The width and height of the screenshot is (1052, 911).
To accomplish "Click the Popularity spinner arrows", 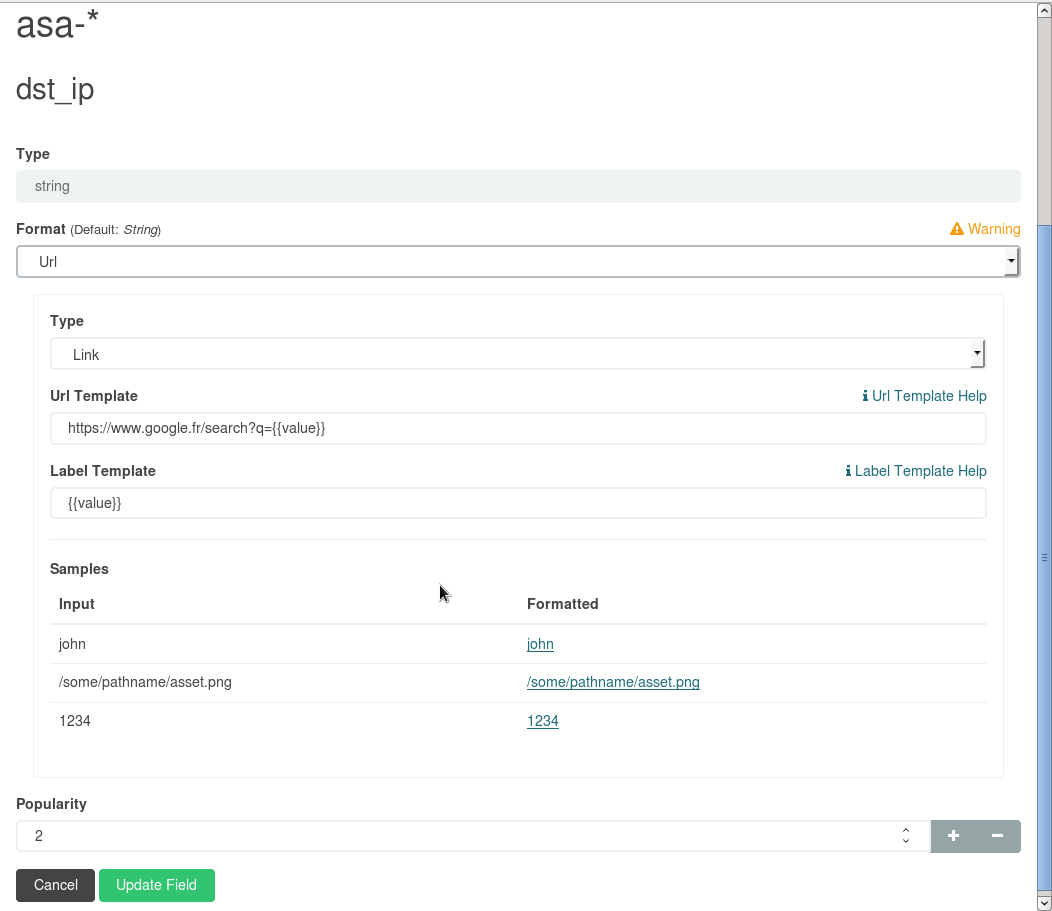I will [x=906, y=836].
